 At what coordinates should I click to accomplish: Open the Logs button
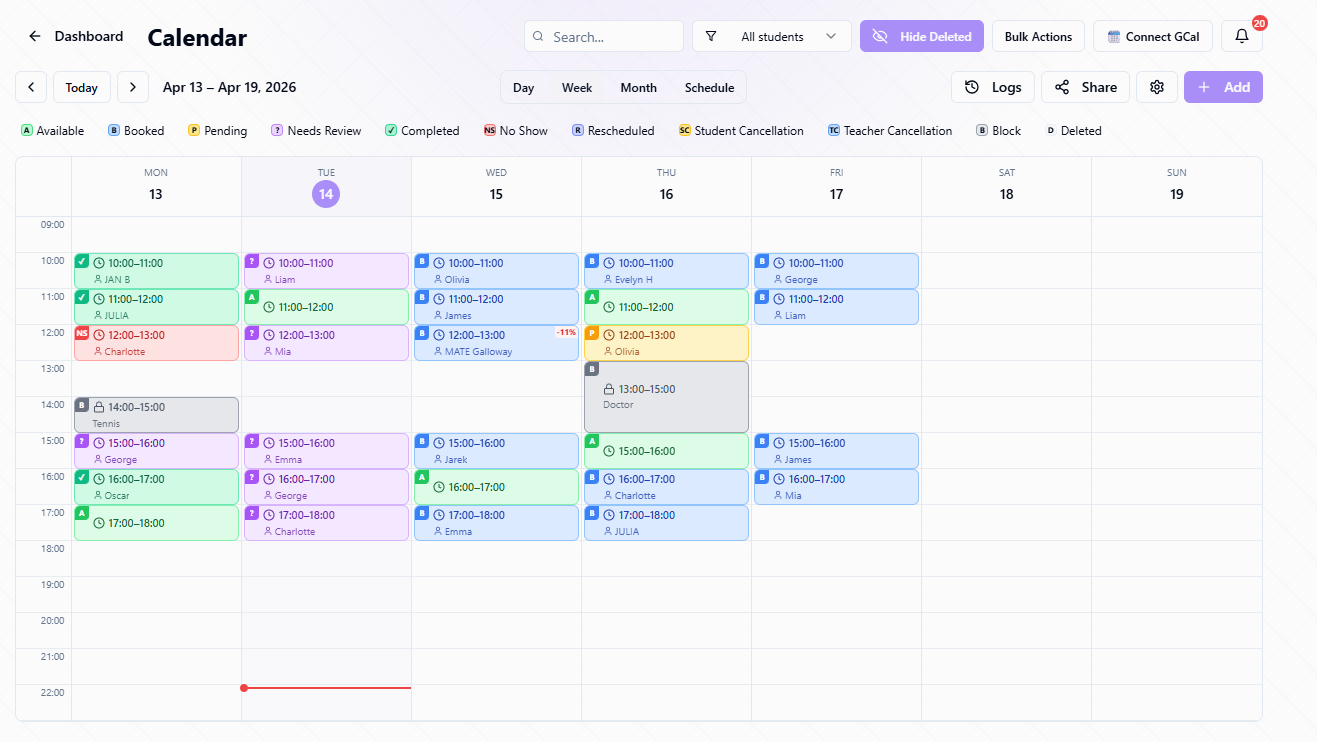(x=992, y=87)
